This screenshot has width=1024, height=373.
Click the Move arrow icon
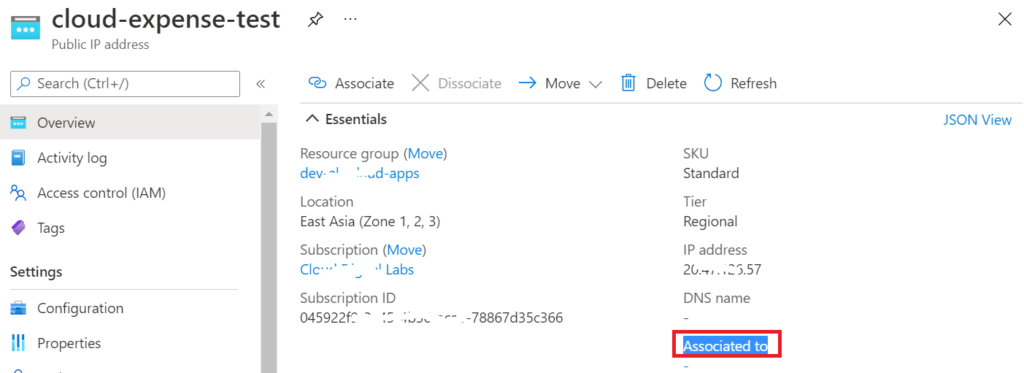pos(528,84)
